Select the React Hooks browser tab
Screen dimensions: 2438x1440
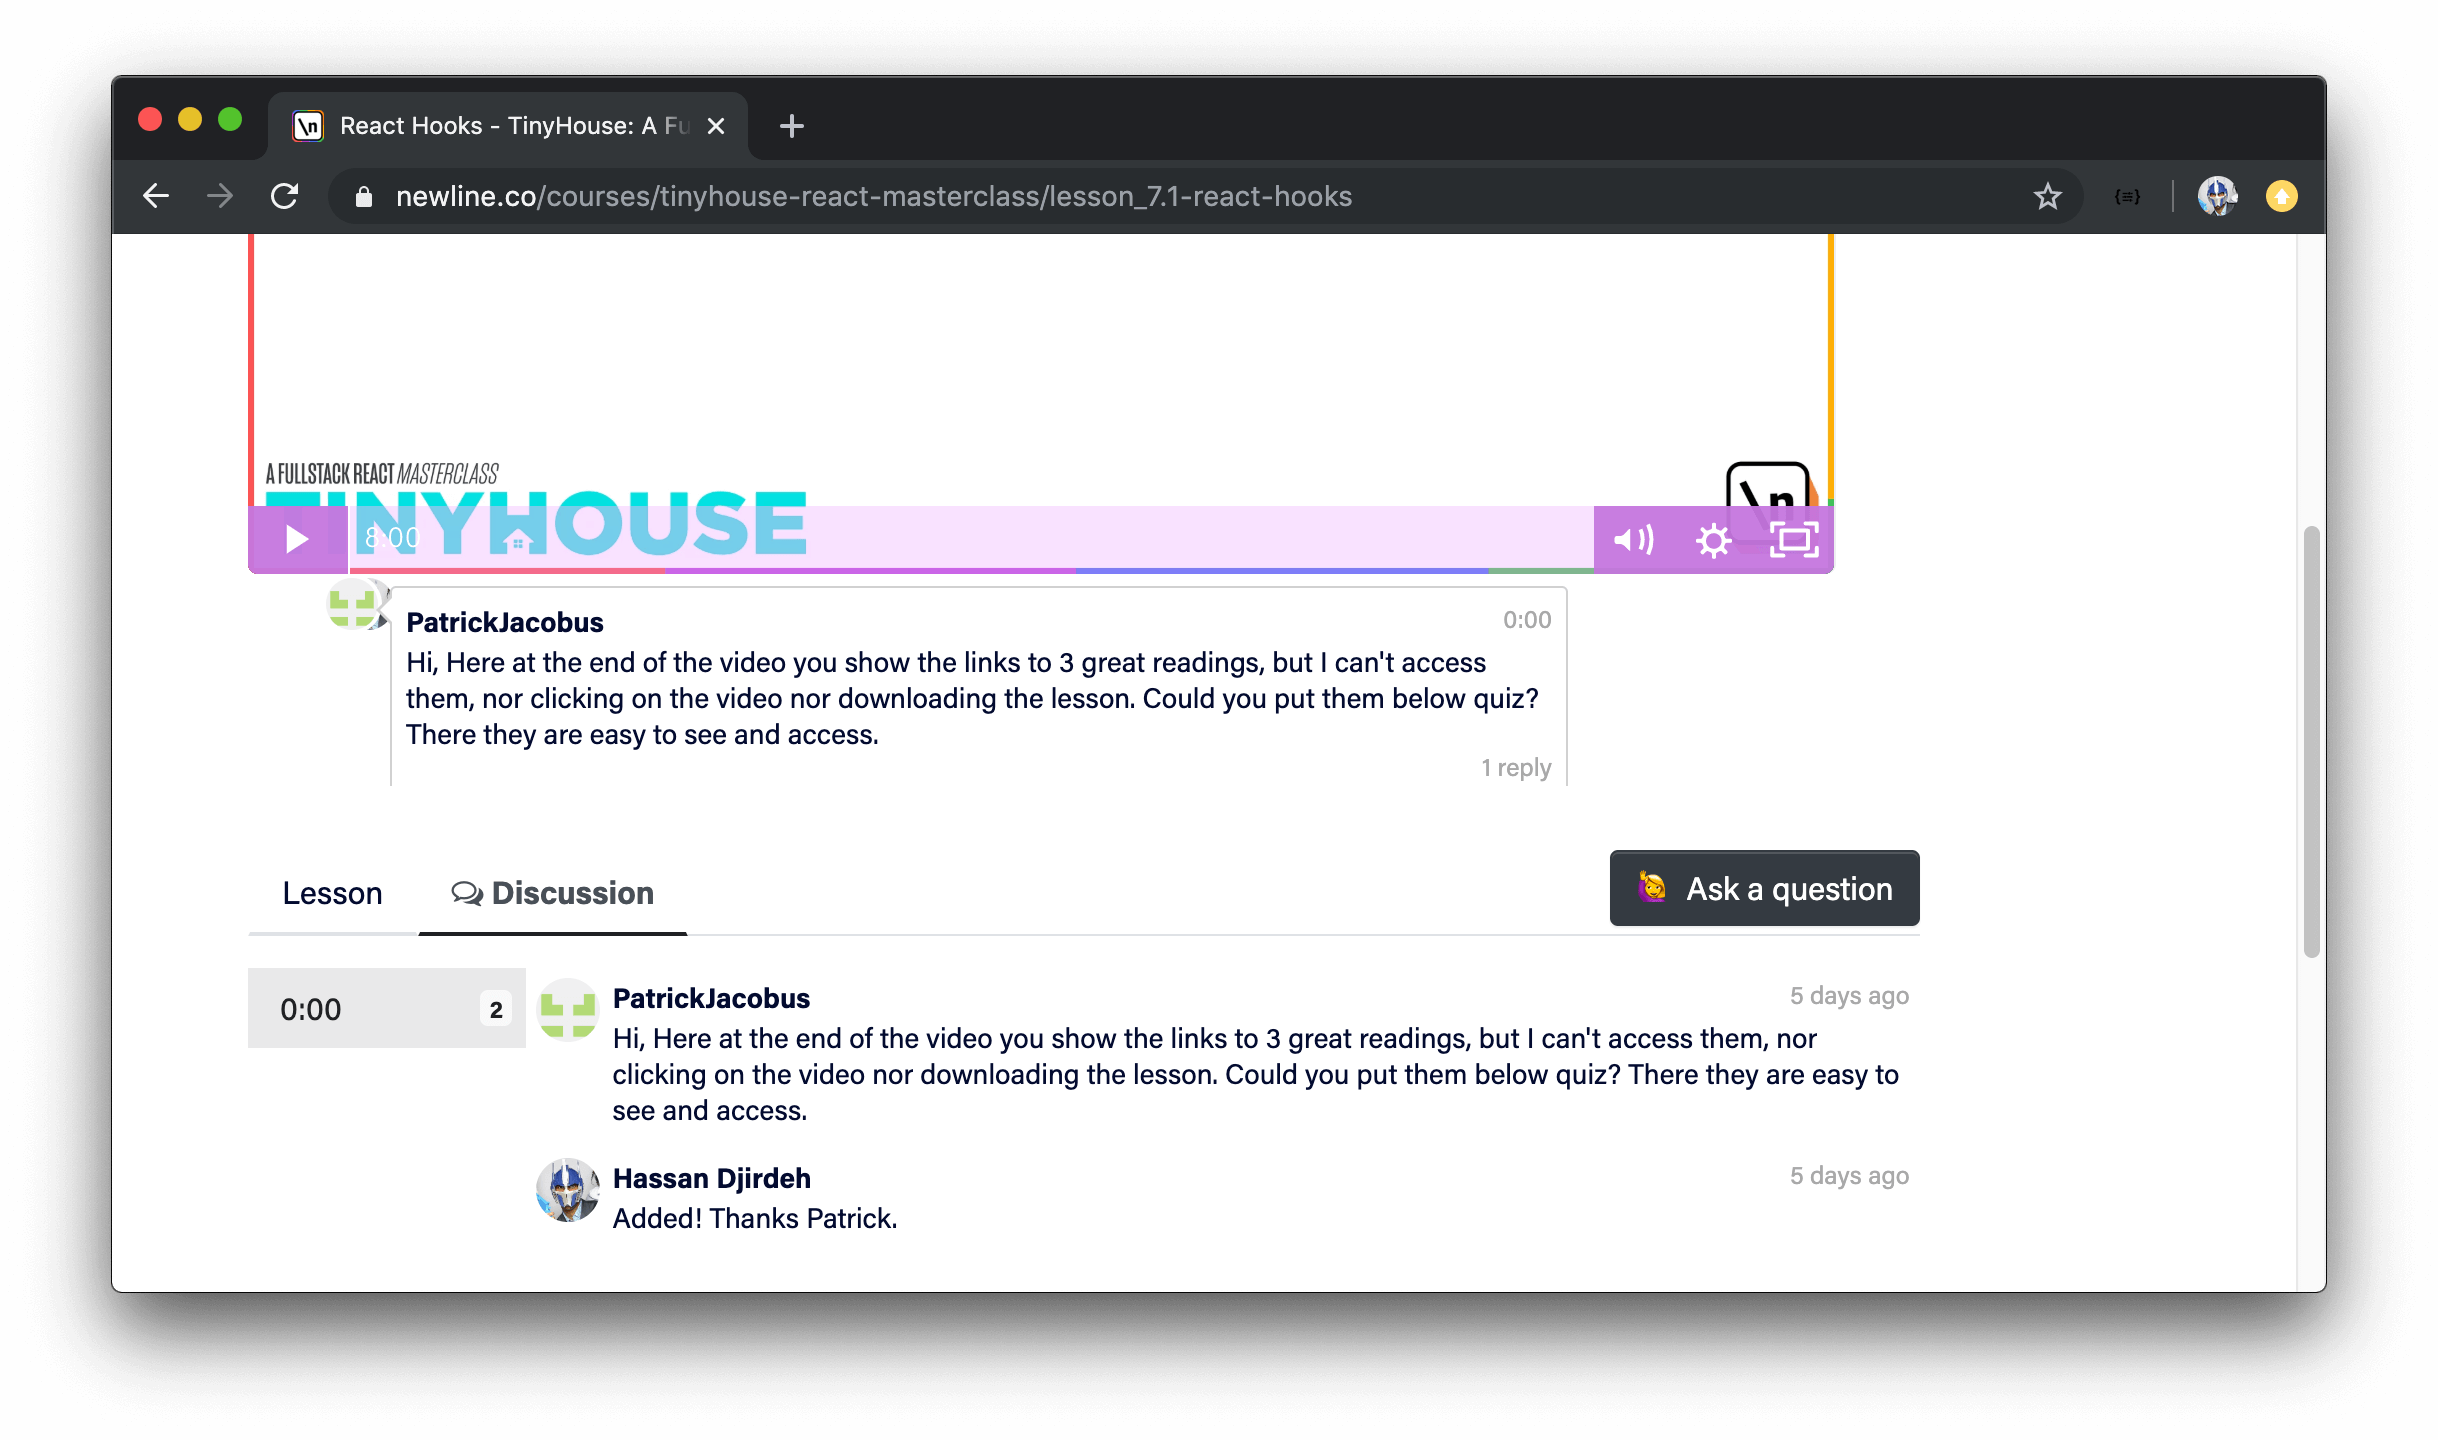pos(508,126)
